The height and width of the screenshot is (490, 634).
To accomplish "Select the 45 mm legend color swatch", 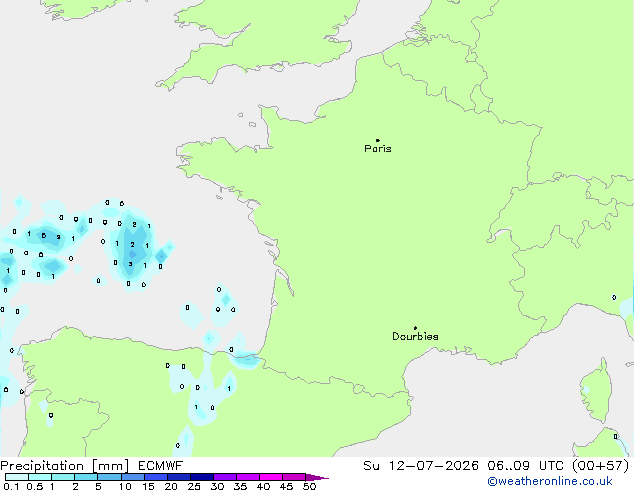I will [294, 477].
